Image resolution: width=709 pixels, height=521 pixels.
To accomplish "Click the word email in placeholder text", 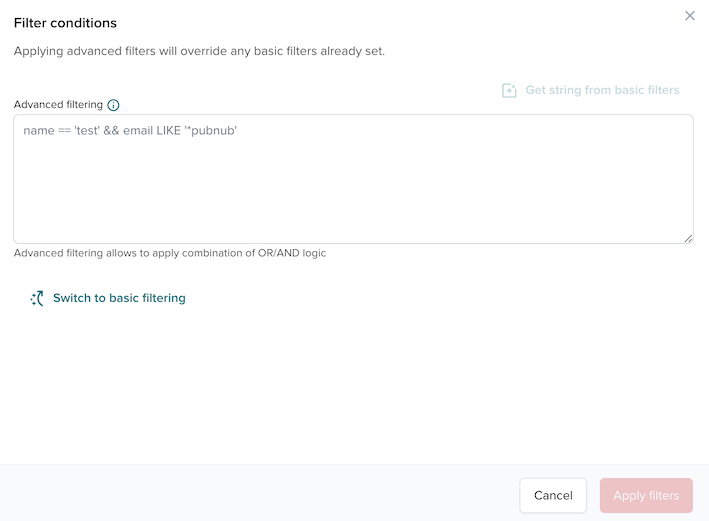I will point(138,131).
